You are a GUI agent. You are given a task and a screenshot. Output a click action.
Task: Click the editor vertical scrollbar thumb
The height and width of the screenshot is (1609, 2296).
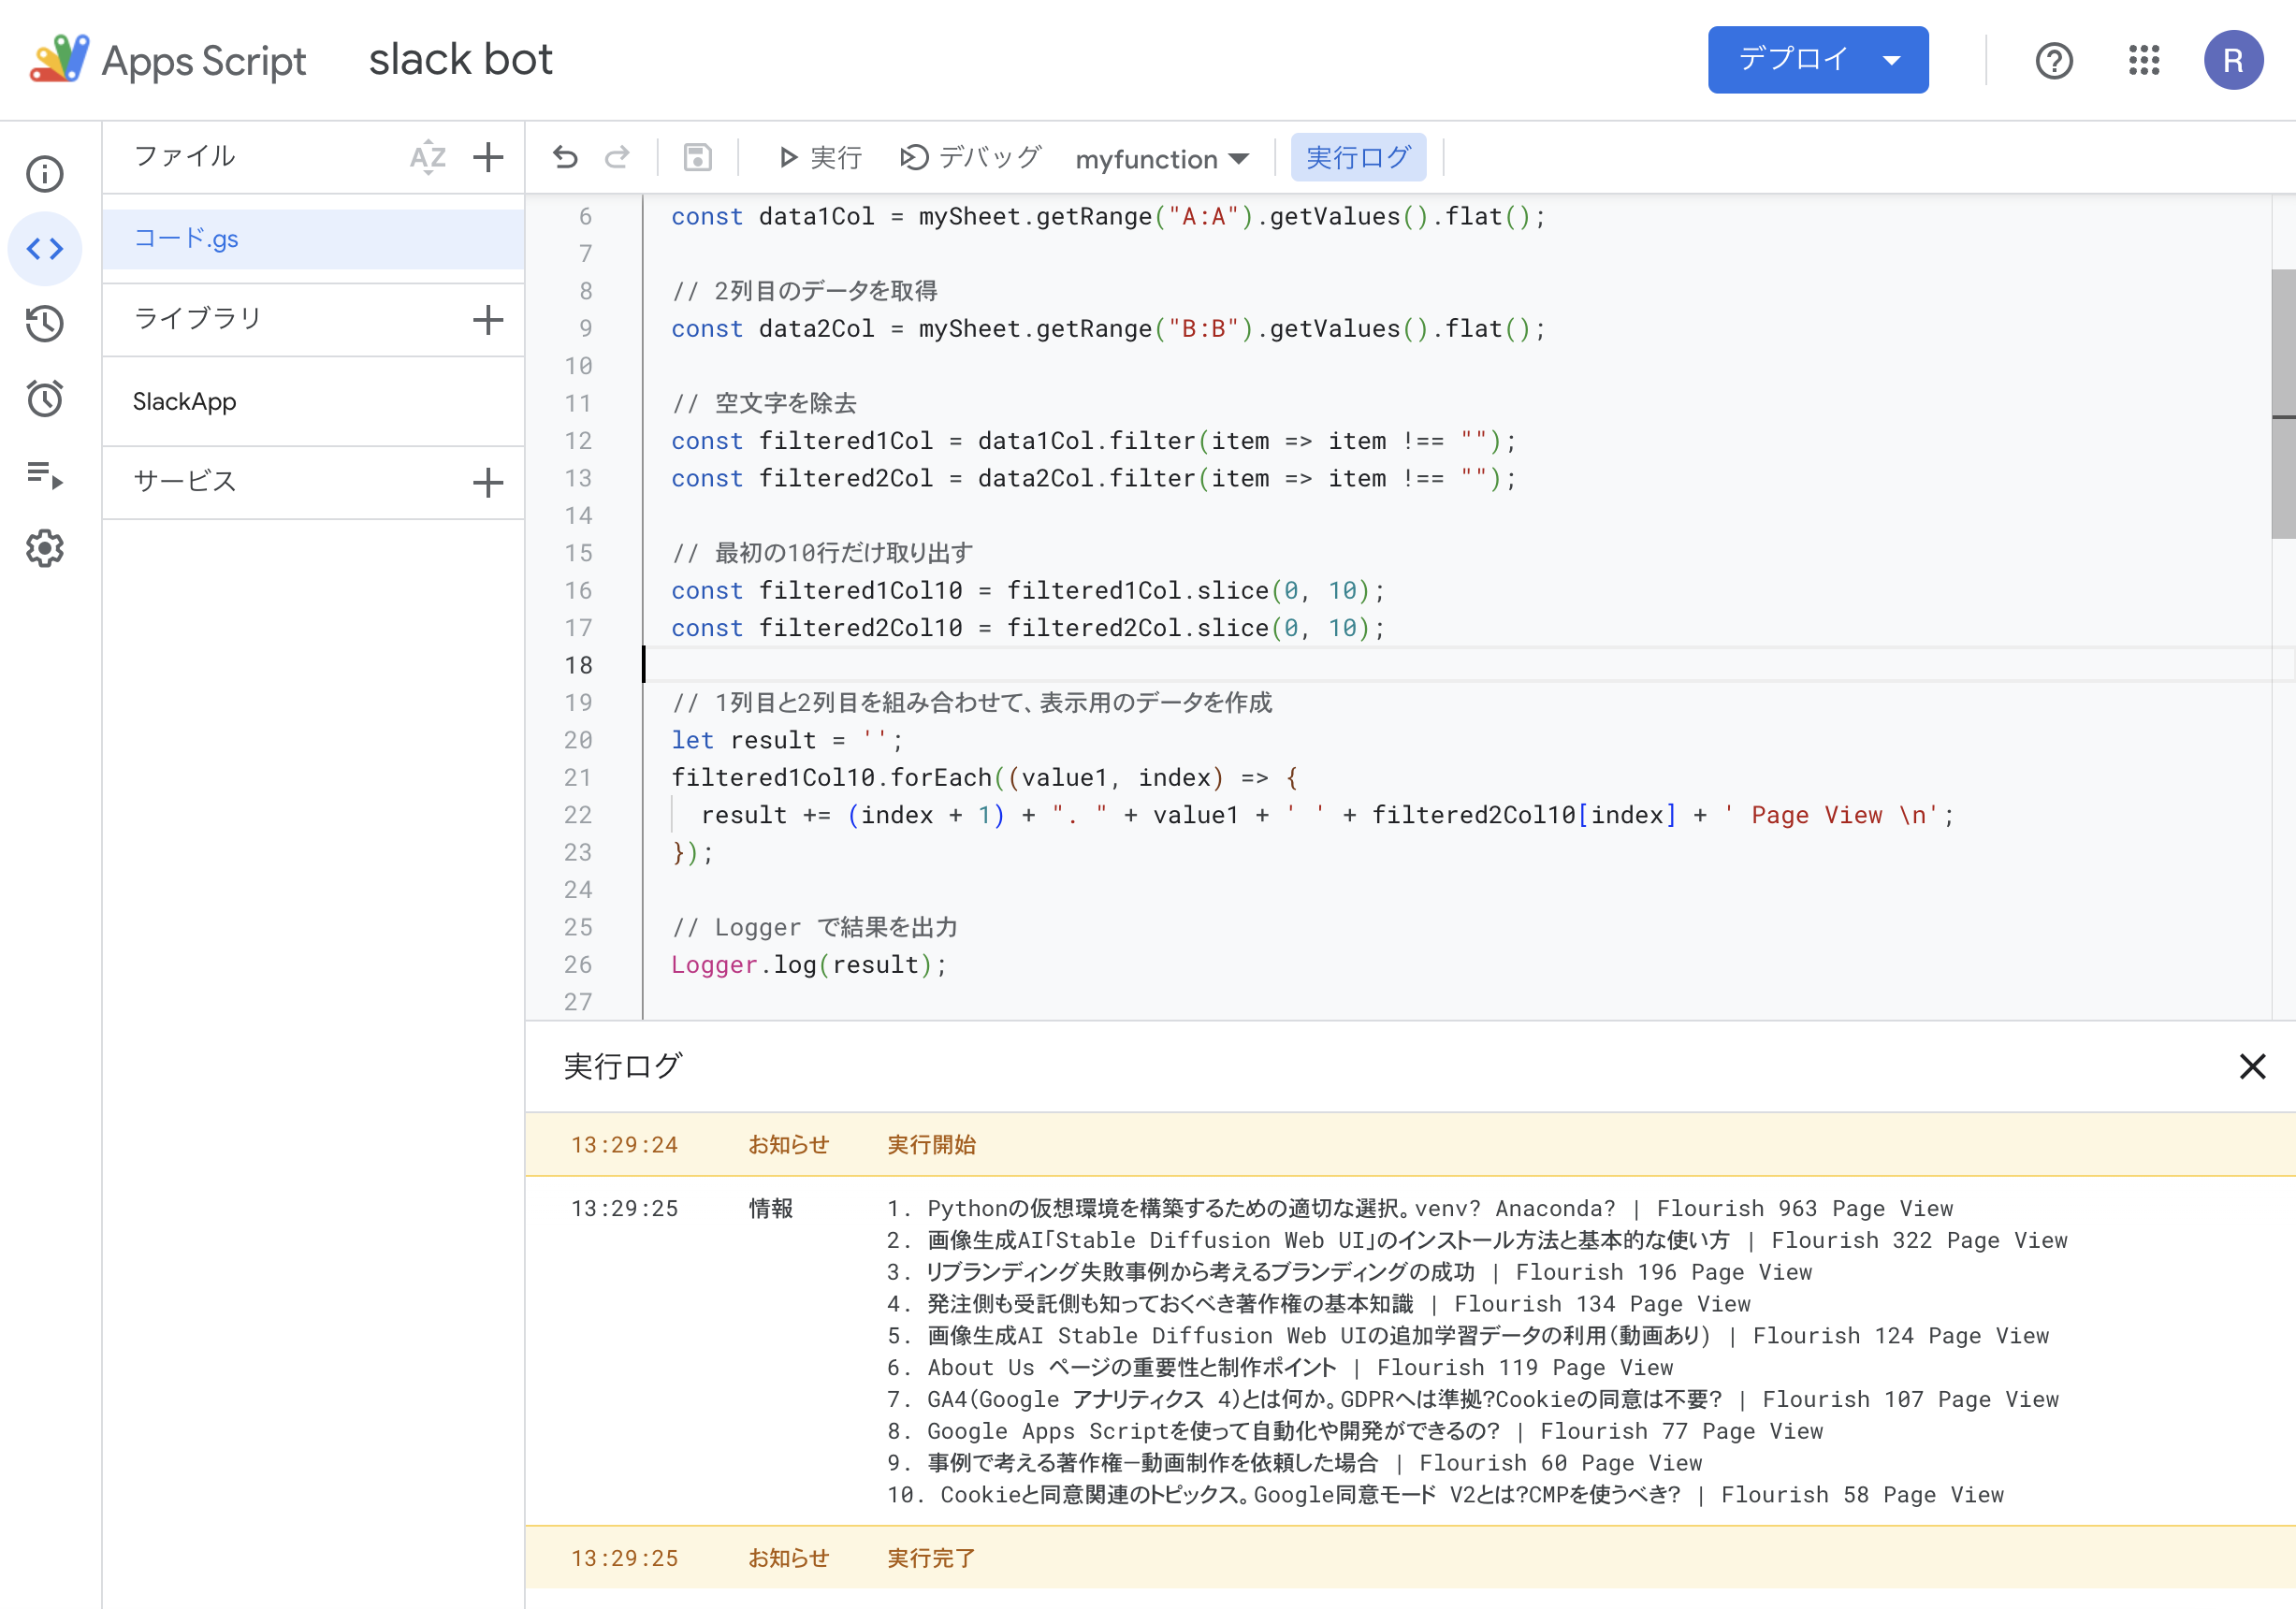tap(2283, 403)
